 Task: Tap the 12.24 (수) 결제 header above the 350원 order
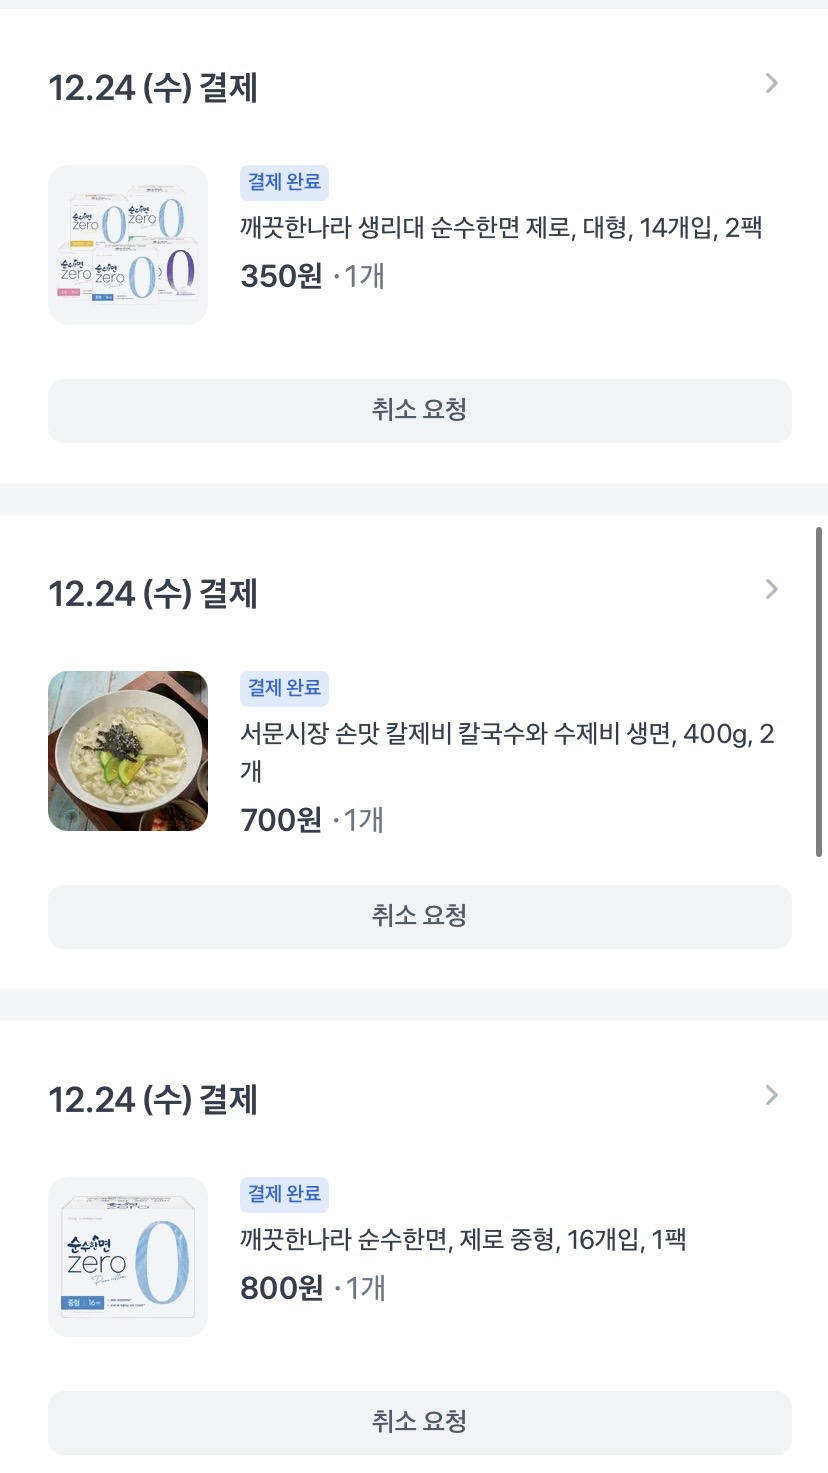coord(153,88)
